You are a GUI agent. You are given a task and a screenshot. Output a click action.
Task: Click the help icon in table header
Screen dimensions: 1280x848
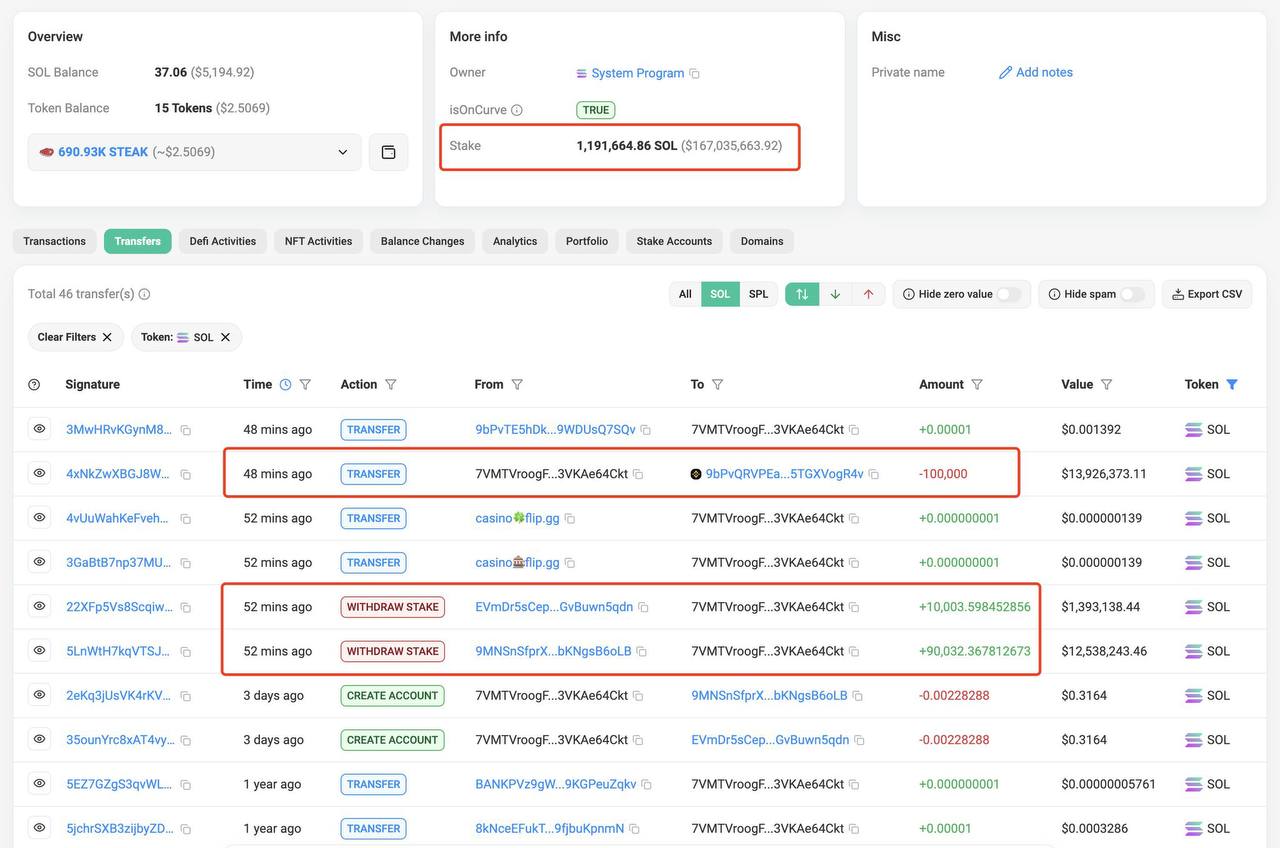click(34, 384)
